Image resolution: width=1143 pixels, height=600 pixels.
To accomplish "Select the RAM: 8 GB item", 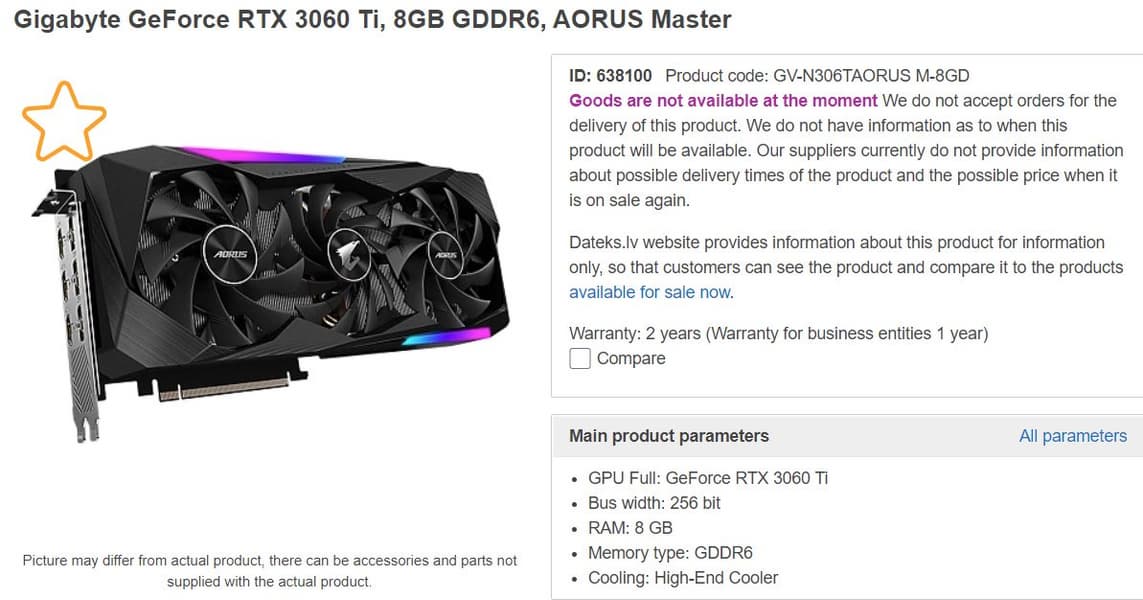I will [x=630, y=528].
